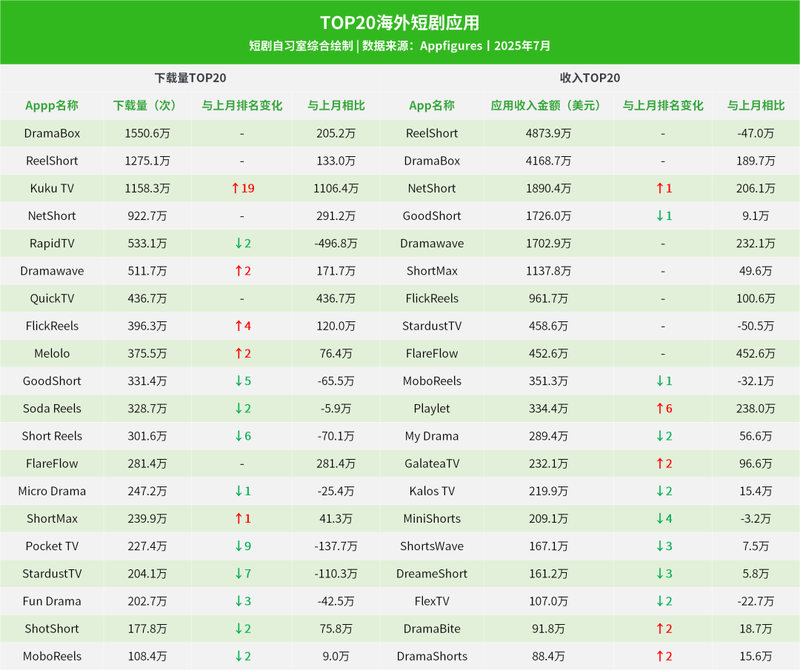Switch to the 下载量TOP20 section header
Viewport: 800px width, 670px height.
tap(190, 78)
